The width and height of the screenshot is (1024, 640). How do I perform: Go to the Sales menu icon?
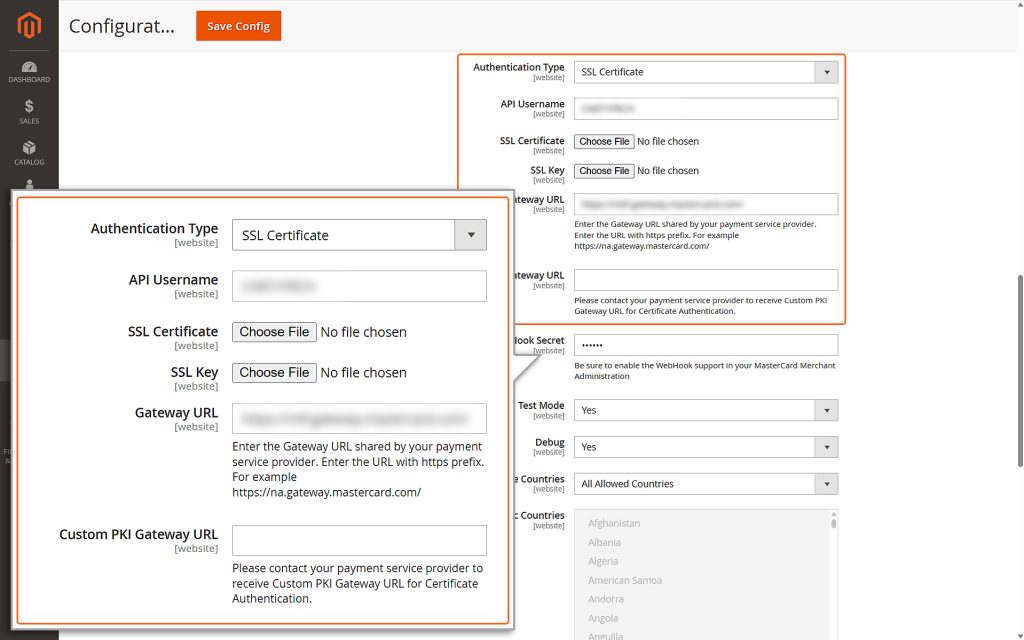point(29,111)
